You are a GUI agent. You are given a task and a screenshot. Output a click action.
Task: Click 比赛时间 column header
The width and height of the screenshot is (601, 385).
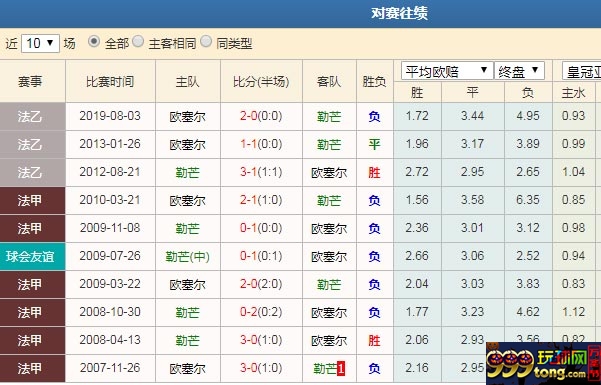(110, 82)
